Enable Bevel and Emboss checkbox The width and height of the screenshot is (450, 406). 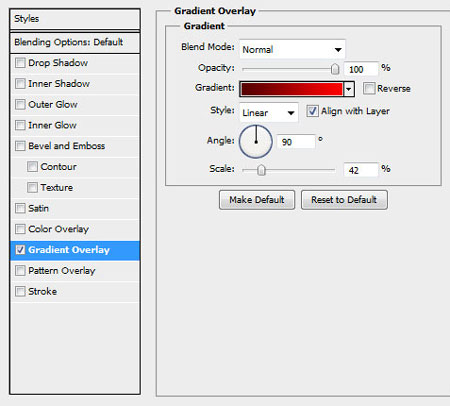click(x=20, y=146)
